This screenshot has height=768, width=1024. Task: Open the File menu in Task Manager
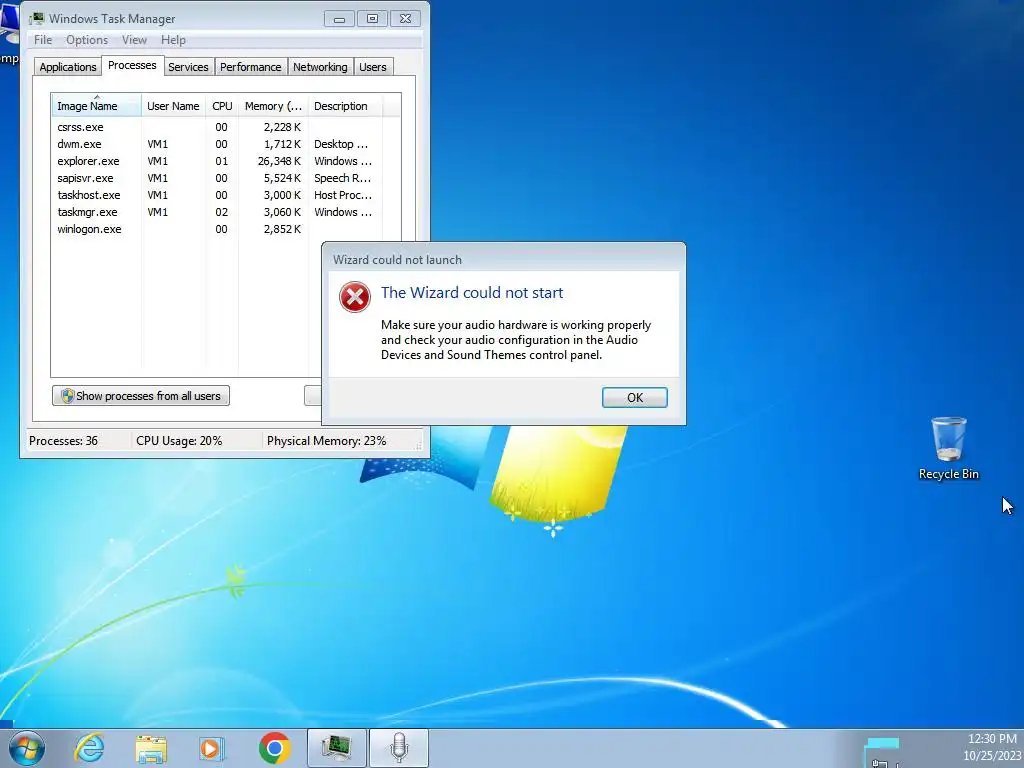click(x=43, y=40)
